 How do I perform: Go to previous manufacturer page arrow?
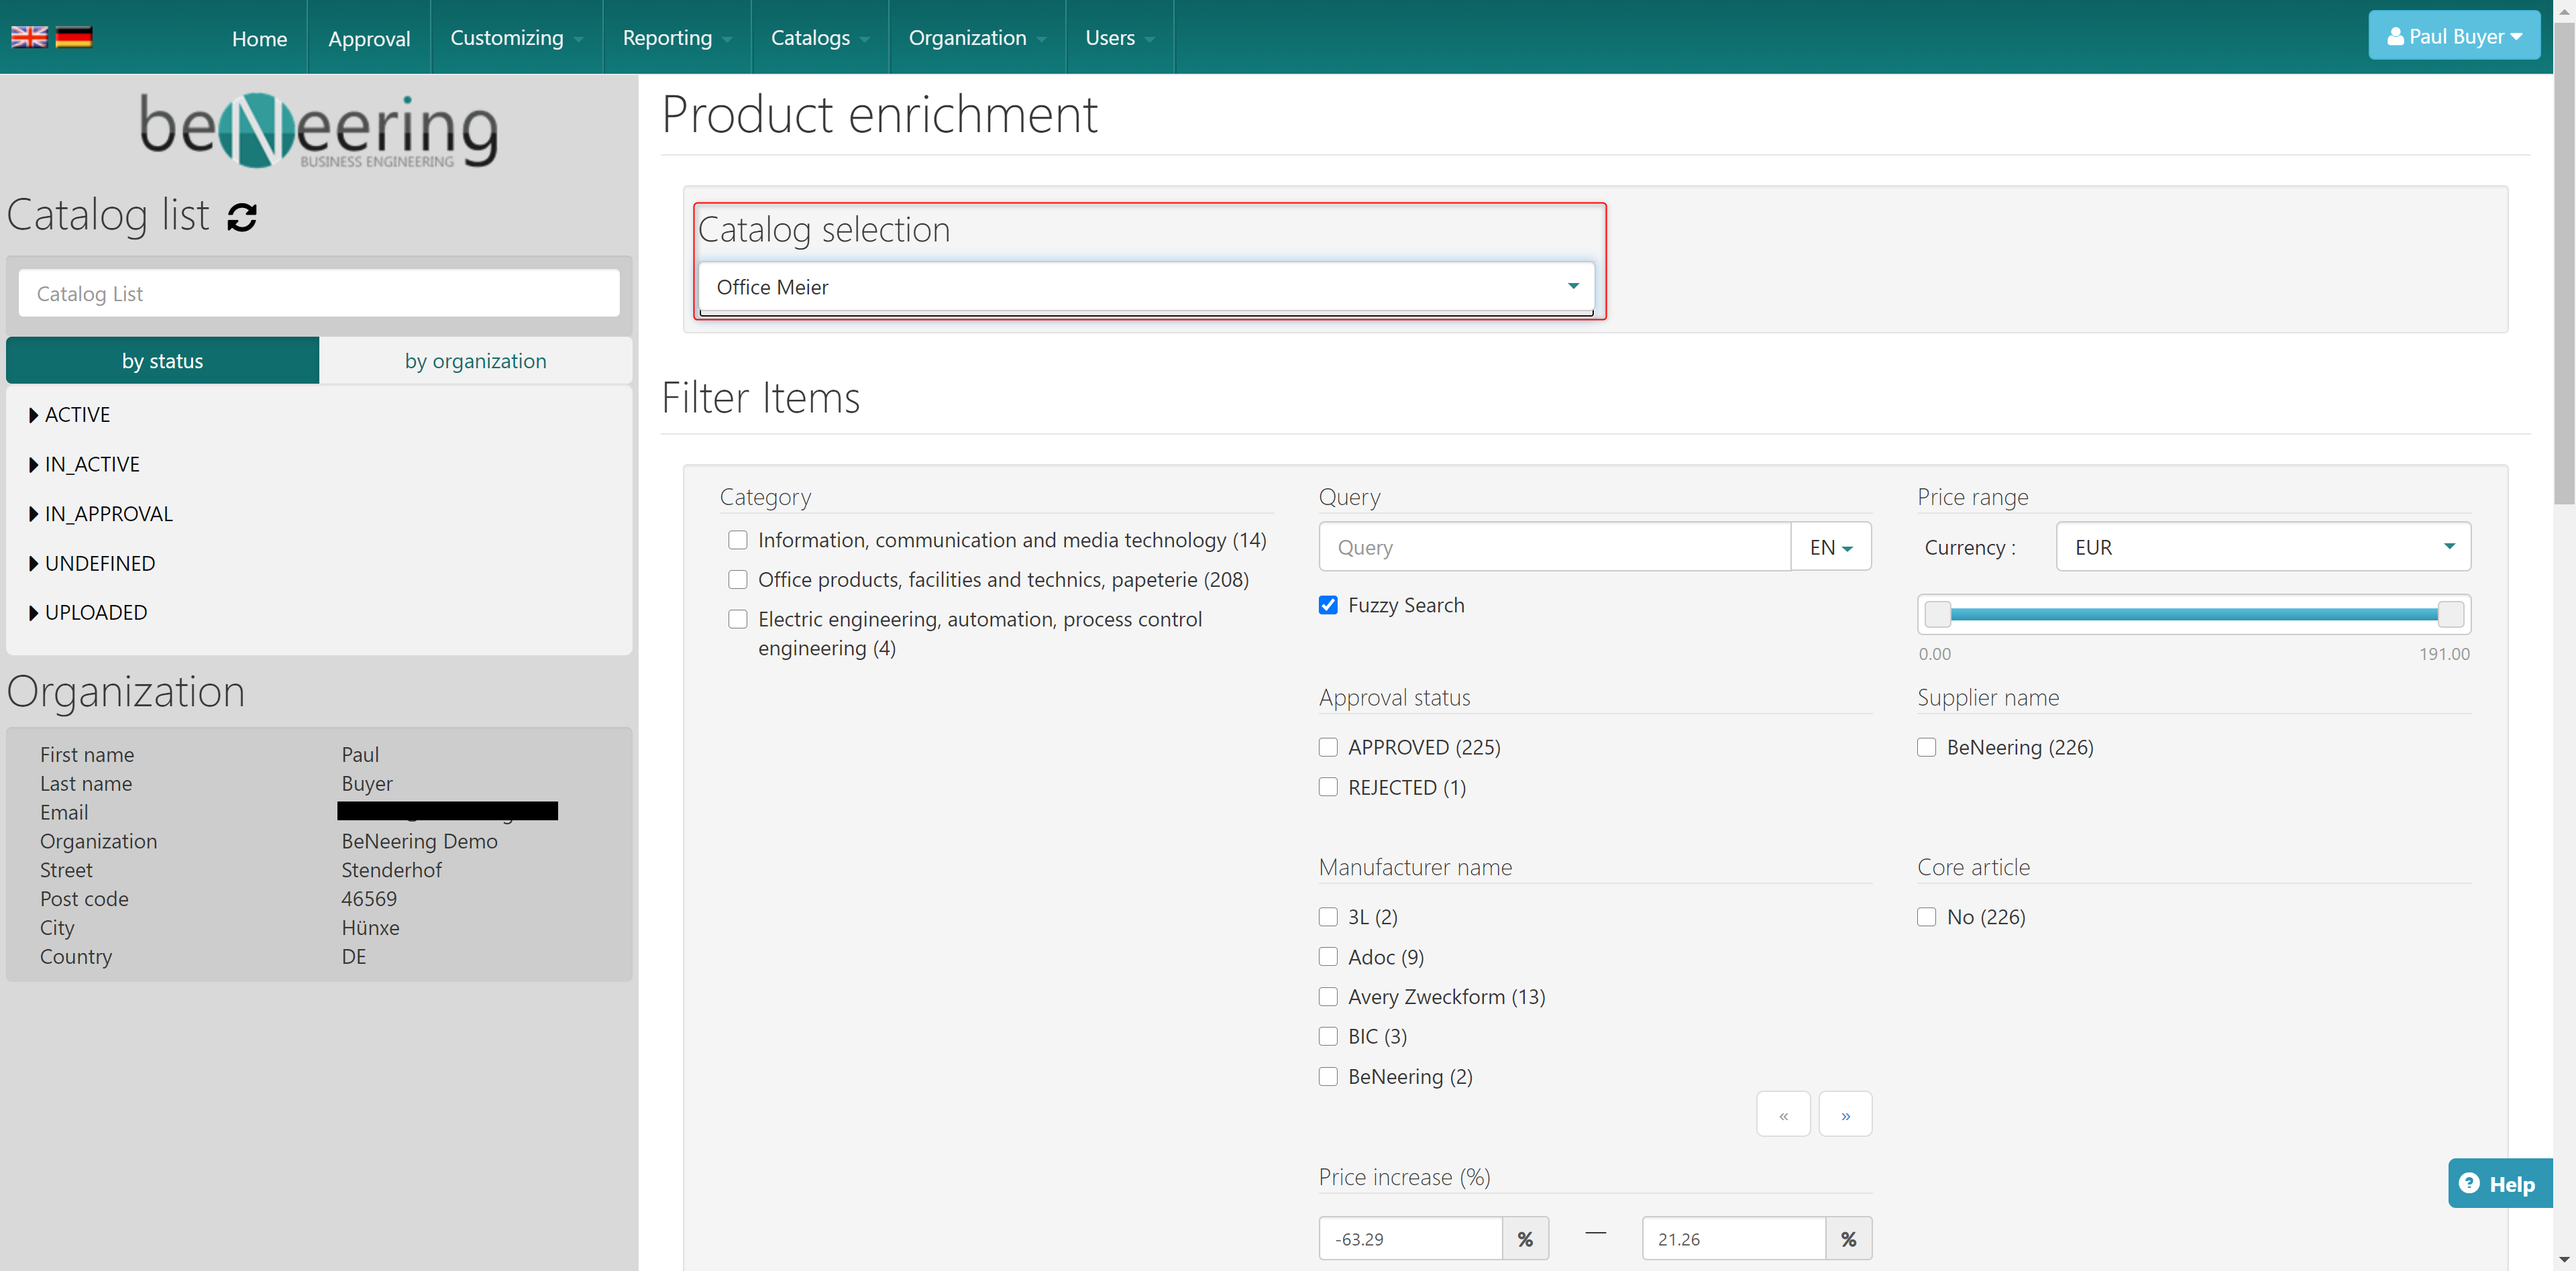coord(1783,1114)
